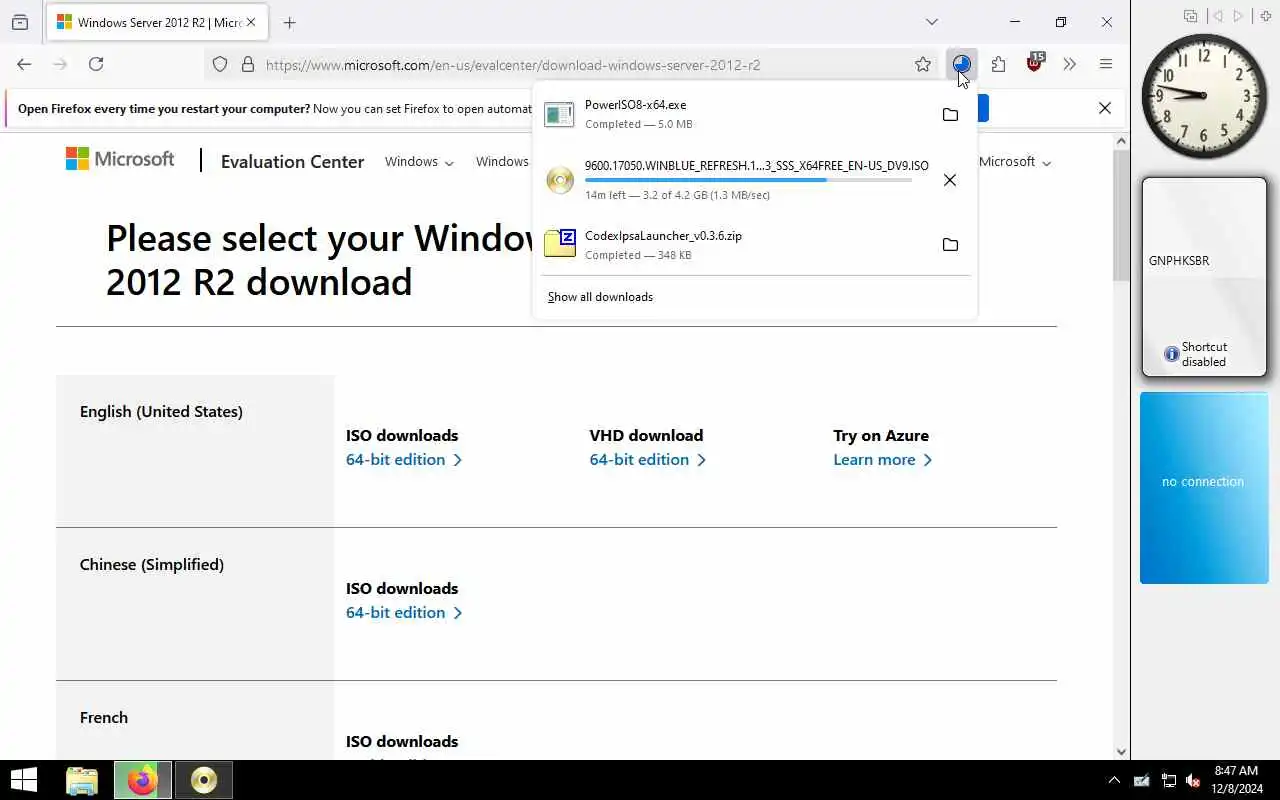The width and height of the screenshot is (1280, 800).
Task: Open a new tab
Action: coord(289,22)
